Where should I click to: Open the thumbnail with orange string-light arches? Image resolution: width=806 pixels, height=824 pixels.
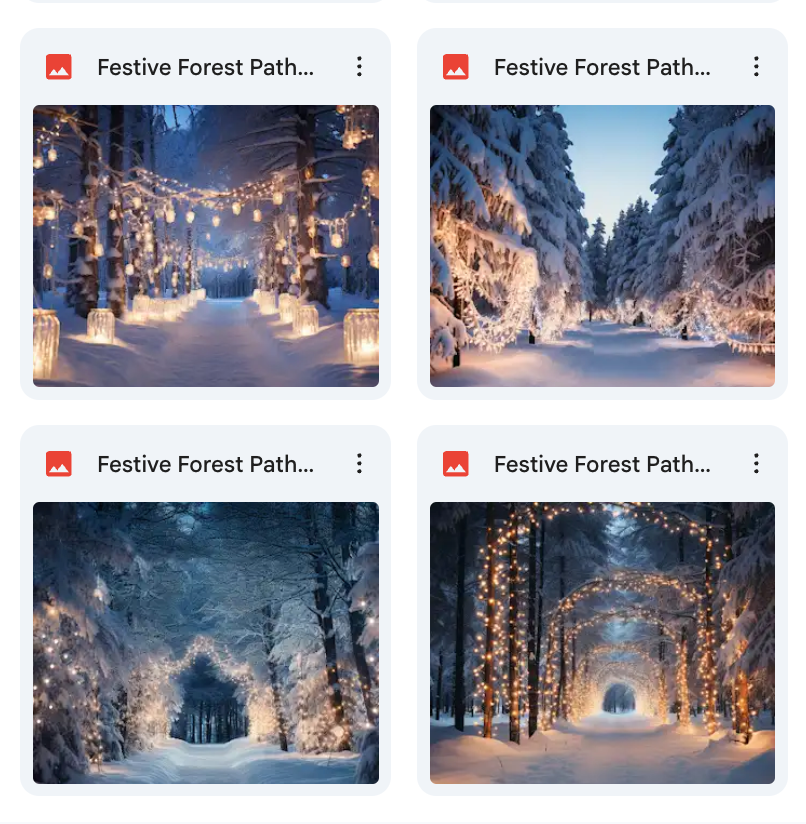(602, 643)
